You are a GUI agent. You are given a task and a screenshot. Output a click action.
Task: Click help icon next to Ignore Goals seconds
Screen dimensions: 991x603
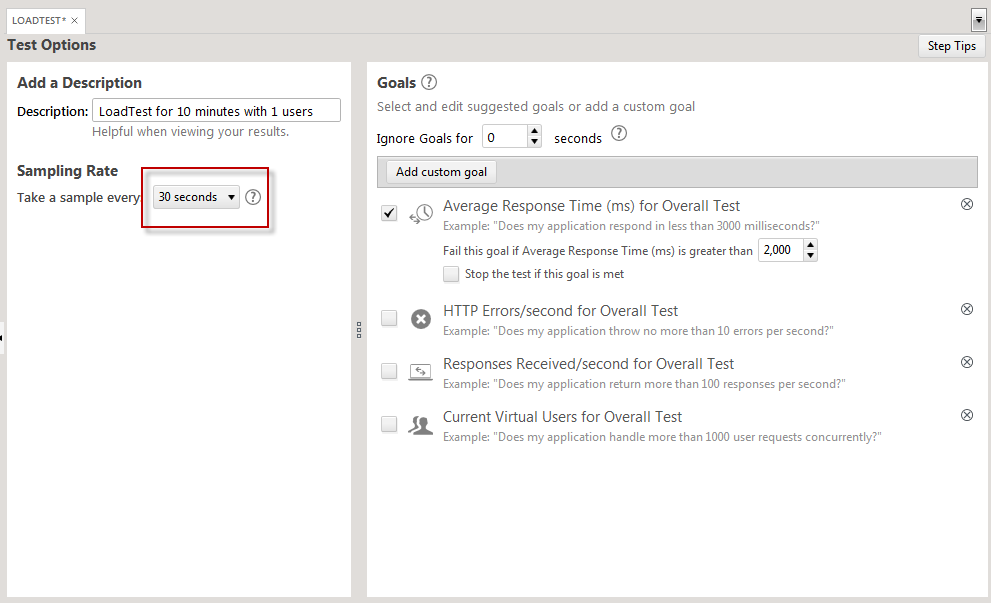pos(619,133)
